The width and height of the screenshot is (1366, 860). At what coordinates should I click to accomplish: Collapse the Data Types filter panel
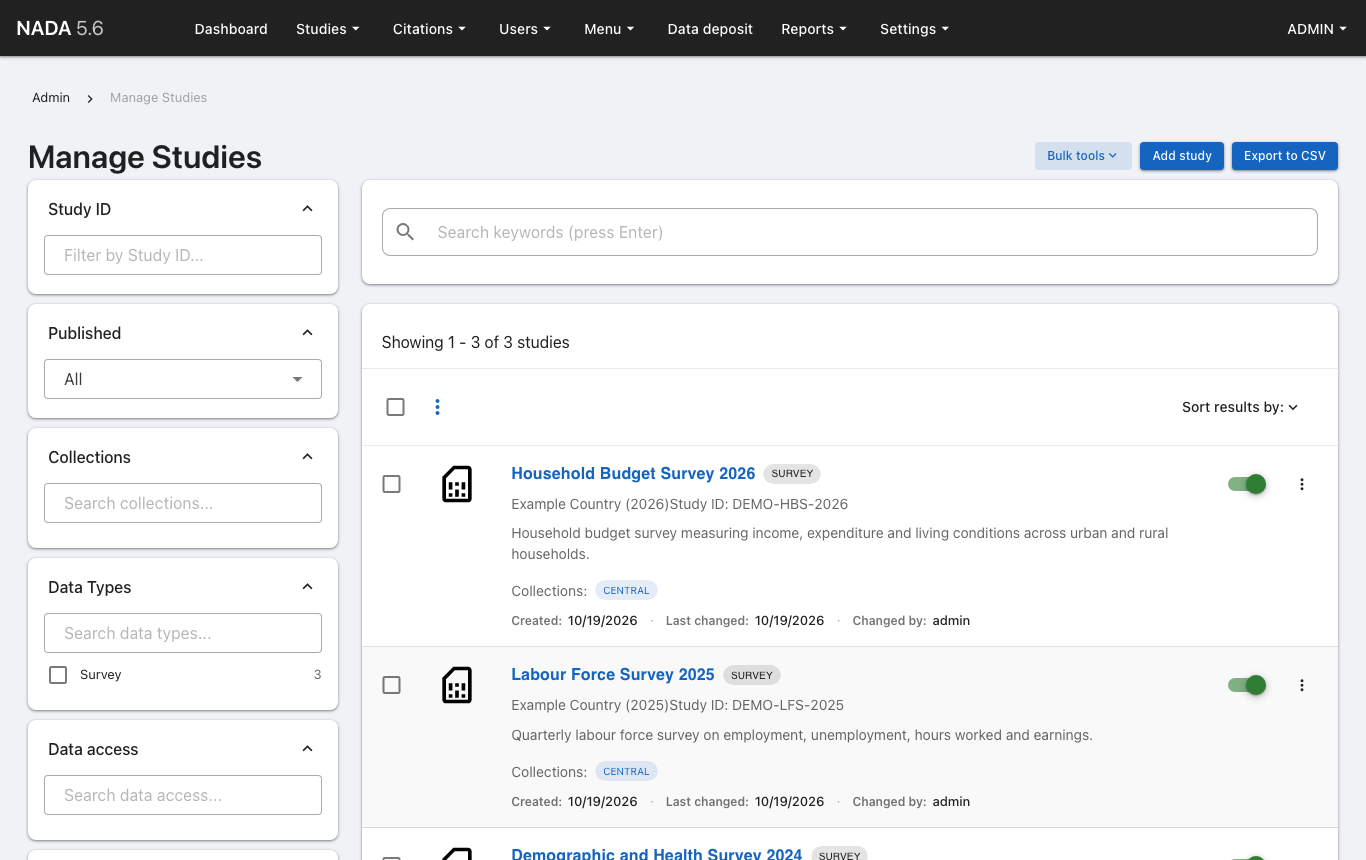(x=308, y=587)
